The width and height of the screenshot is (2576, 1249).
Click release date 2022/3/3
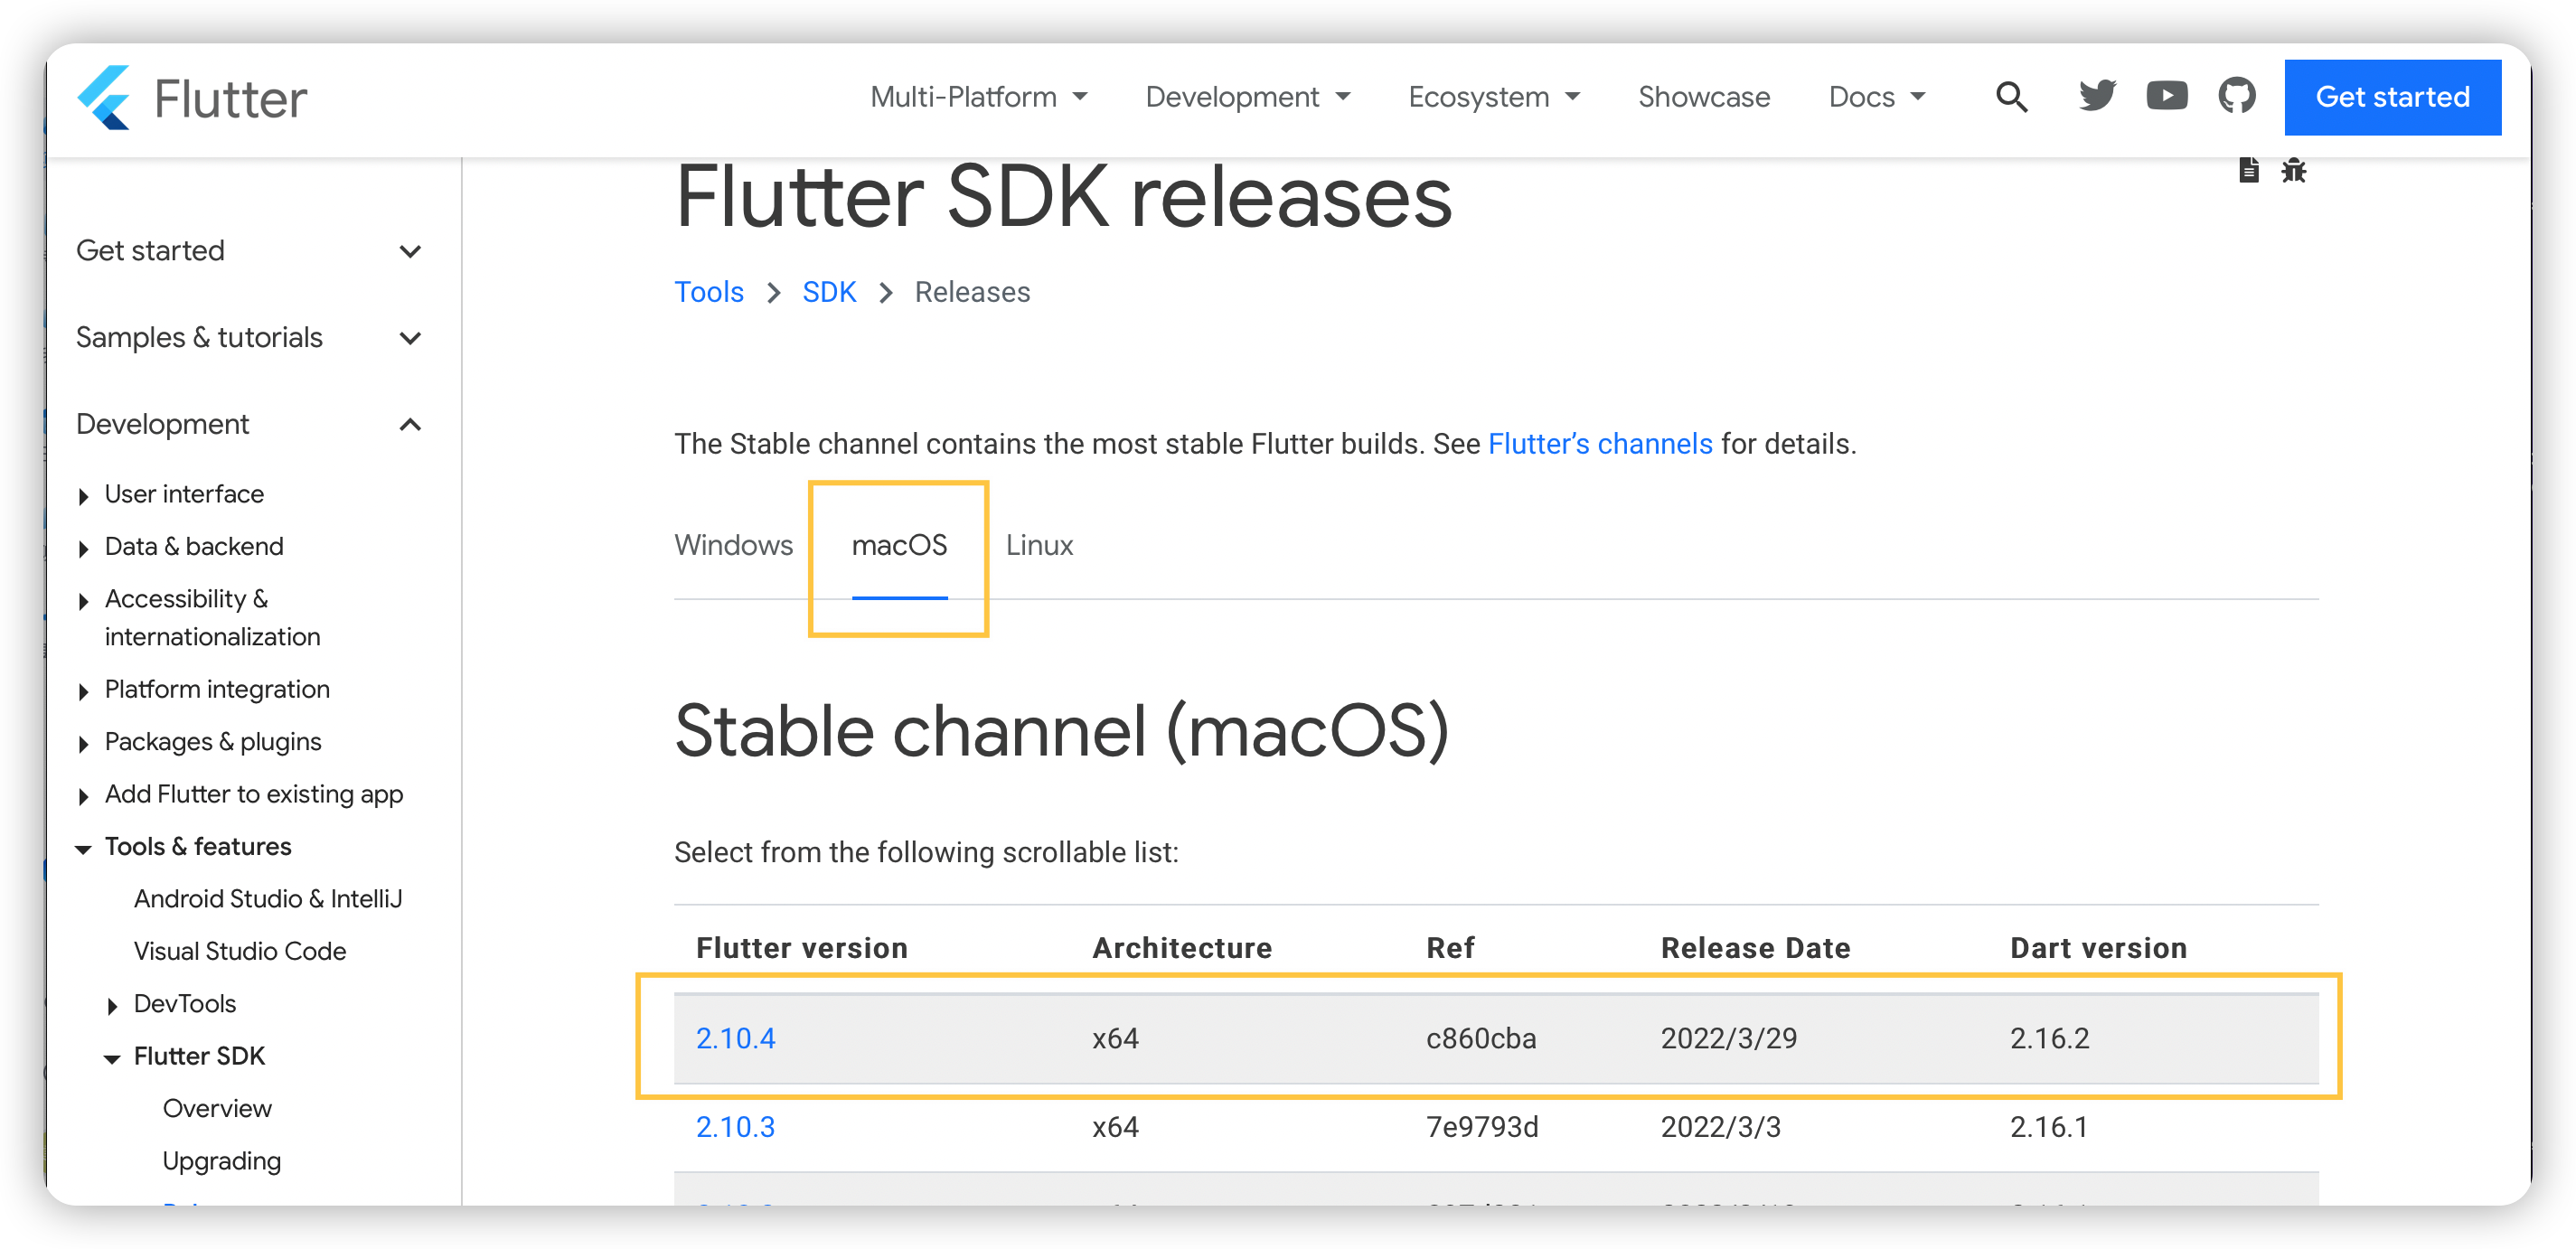pos(1720,1126)
